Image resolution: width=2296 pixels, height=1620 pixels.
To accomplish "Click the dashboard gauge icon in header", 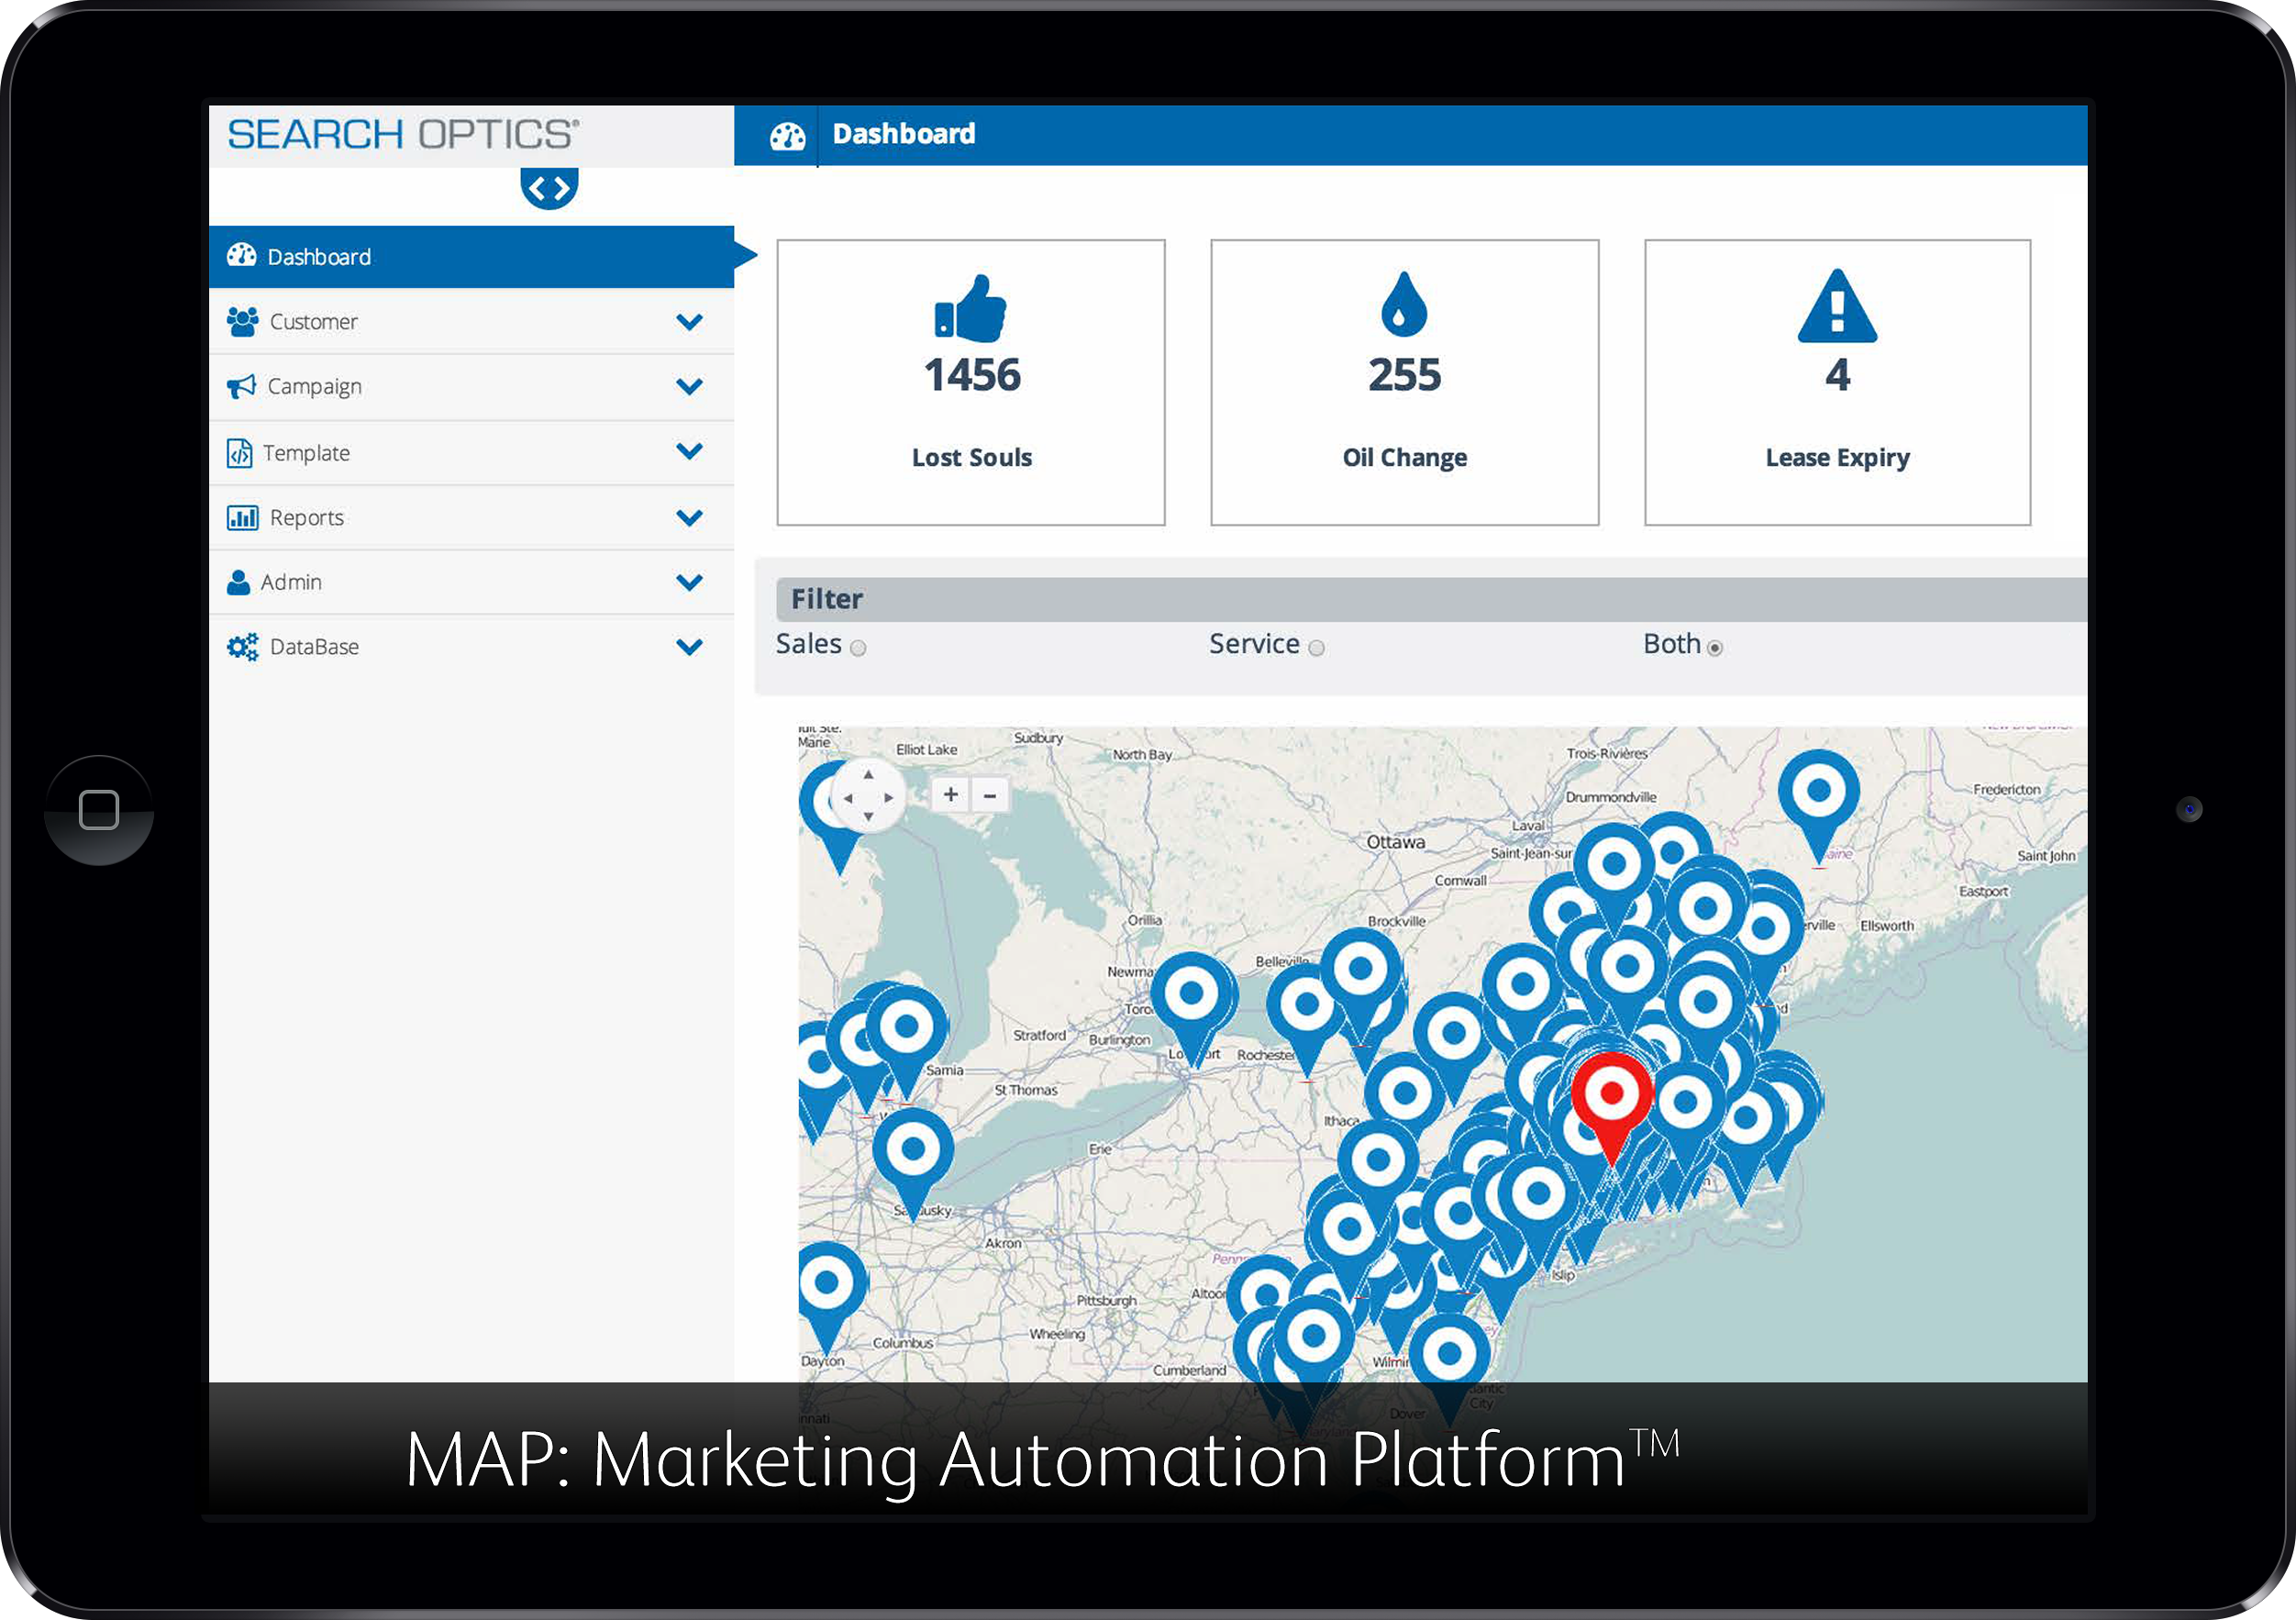I will pyautogui.click(x=788, y=135).
